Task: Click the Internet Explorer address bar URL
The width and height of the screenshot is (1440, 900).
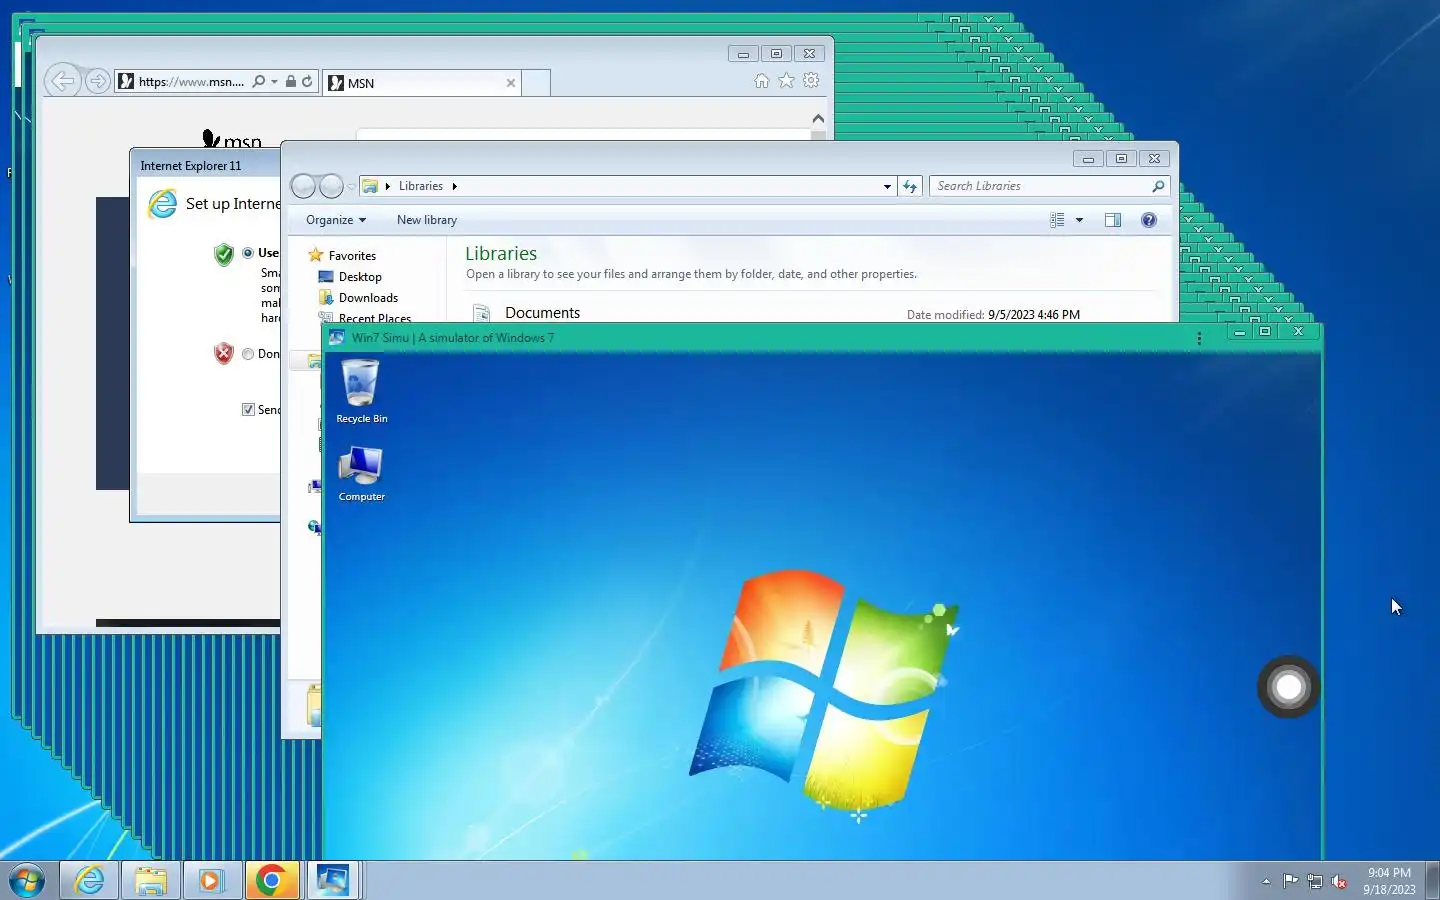Action: pyautogui.click(x=191, y=82)
